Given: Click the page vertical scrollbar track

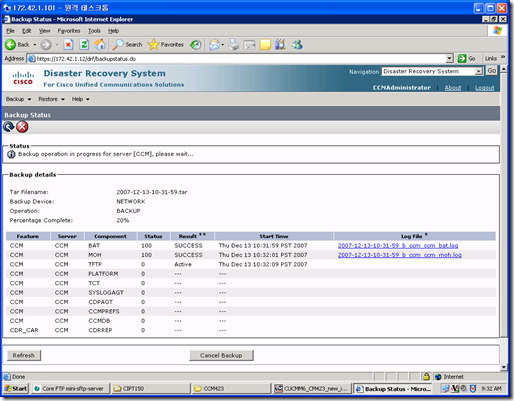Looking at the screenshot, I should pos(503,217).
